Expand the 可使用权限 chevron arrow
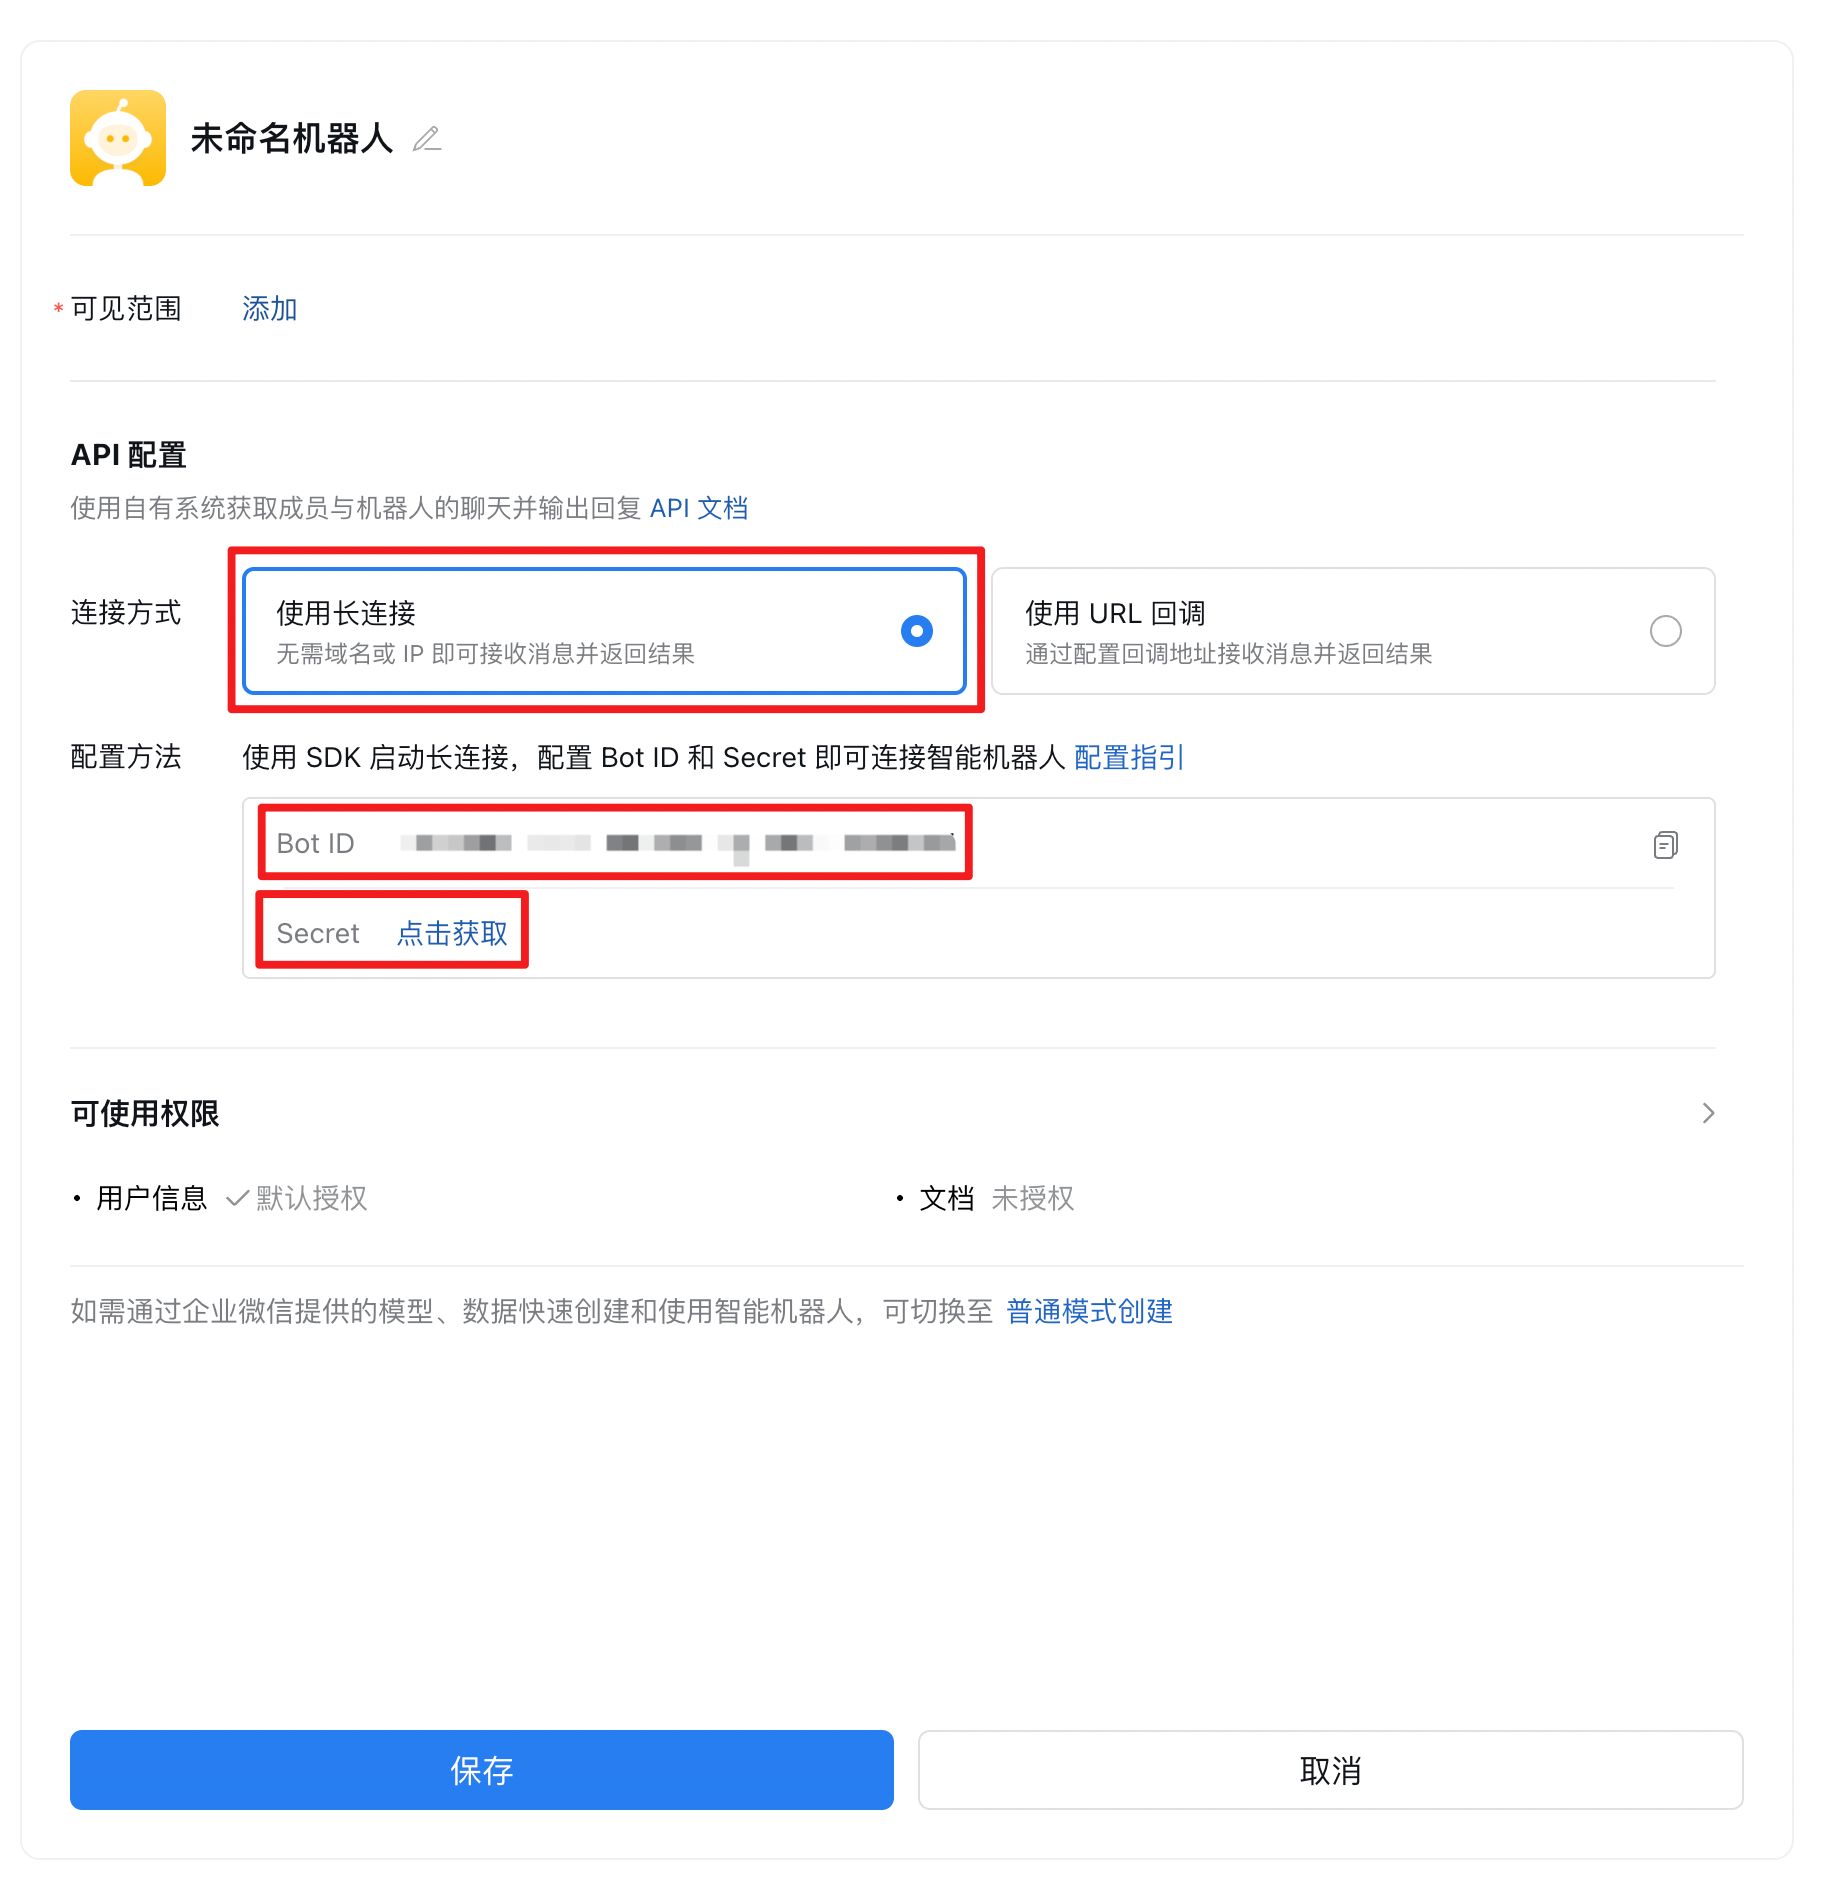Viewport: 1830px width, 1886px height. coord(1708,1113)
